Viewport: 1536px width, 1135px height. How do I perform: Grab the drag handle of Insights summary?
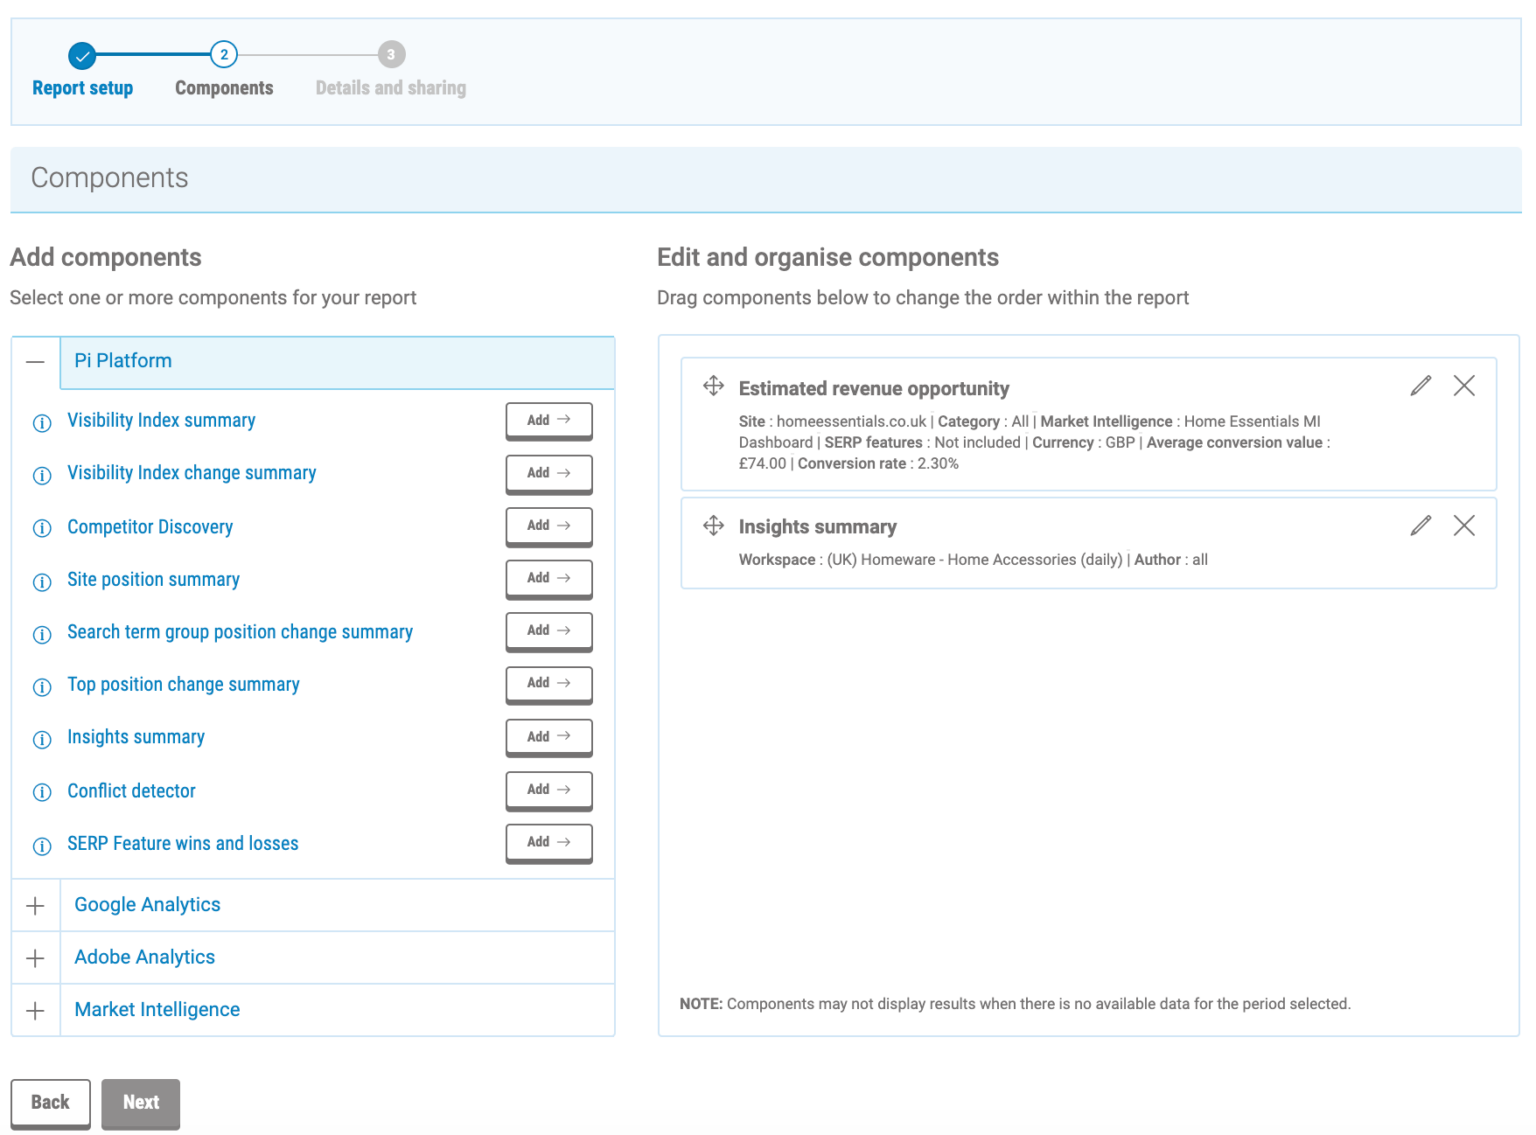click(x=714, y=524)
